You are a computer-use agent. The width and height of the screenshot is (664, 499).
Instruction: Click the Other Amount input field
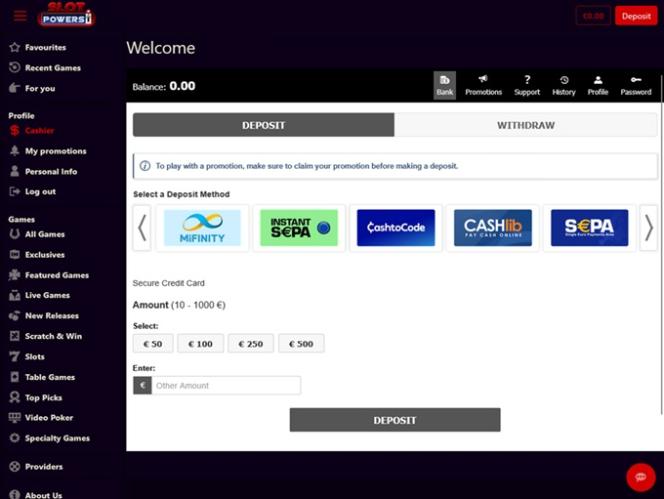click(x=225, y=385)
